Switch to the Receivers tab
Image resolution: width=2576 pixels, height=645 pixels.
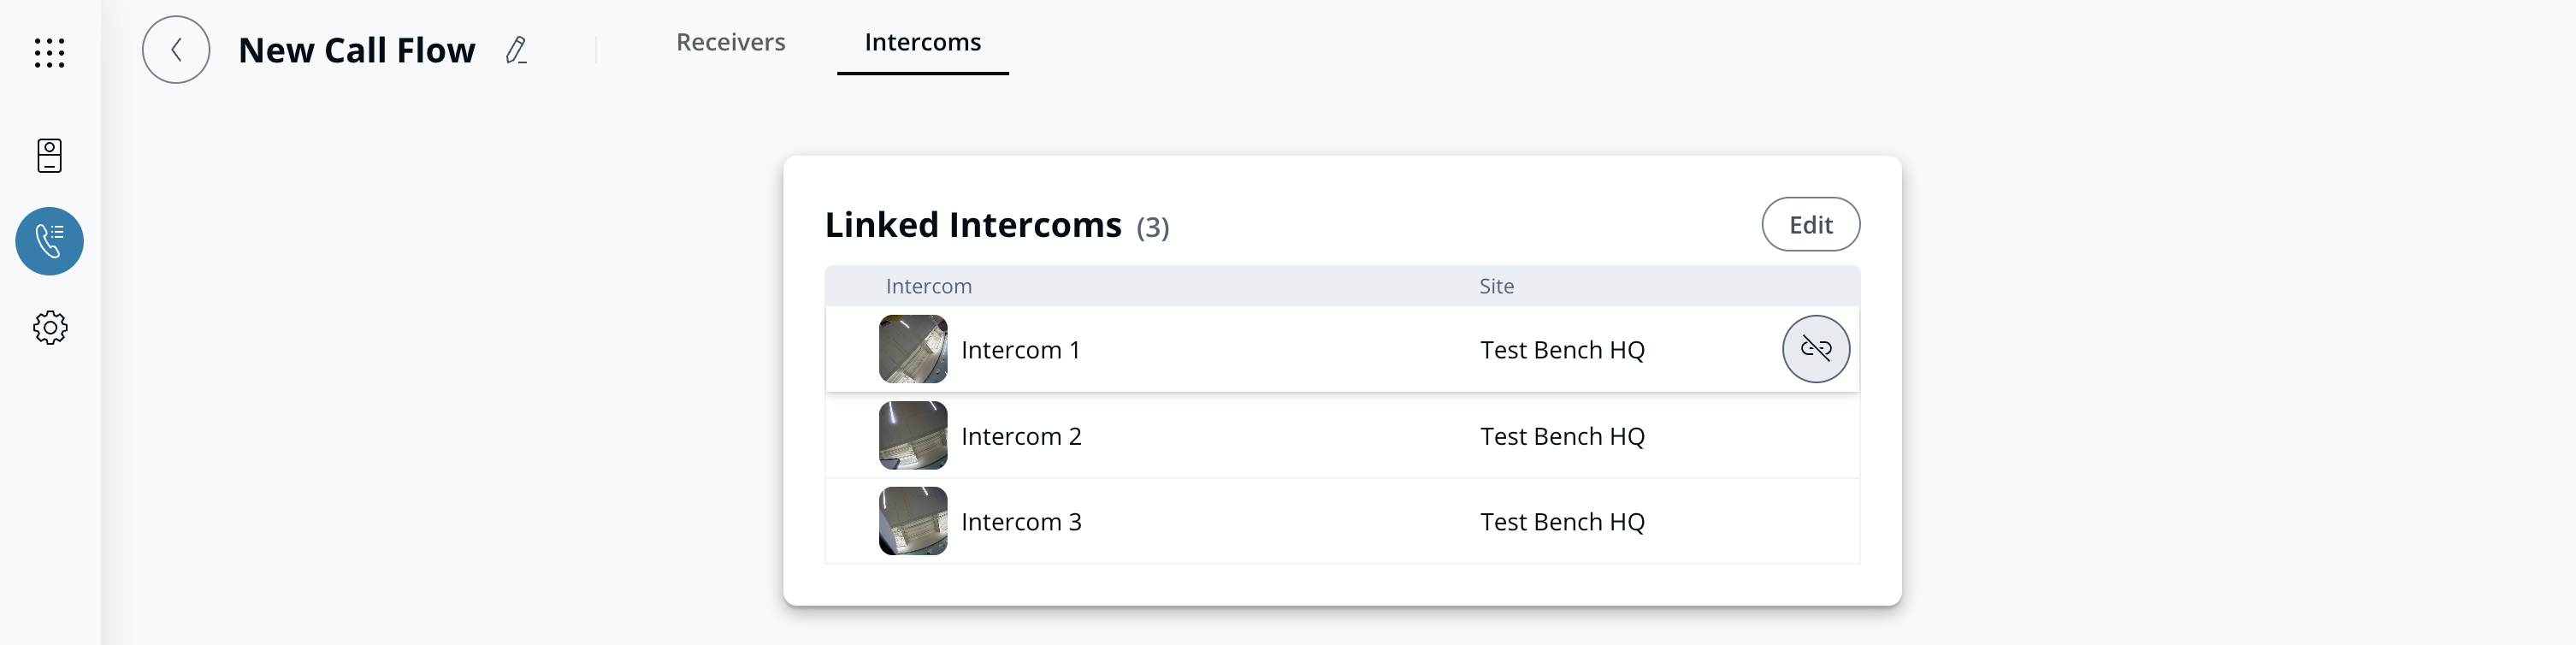[x=730, y=42]
